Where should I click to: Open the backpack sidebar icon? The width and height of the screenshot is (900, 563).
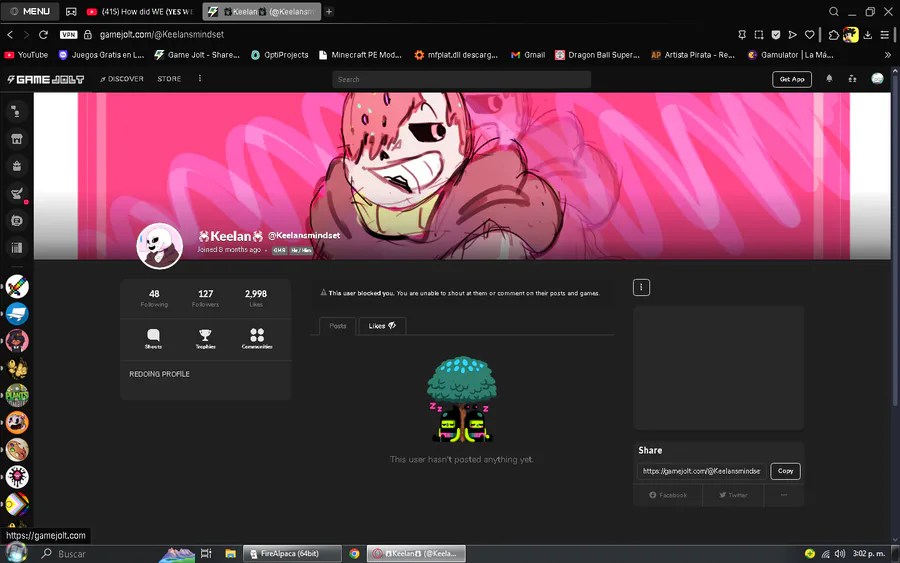pyautogui.click(x=17, y=166)
